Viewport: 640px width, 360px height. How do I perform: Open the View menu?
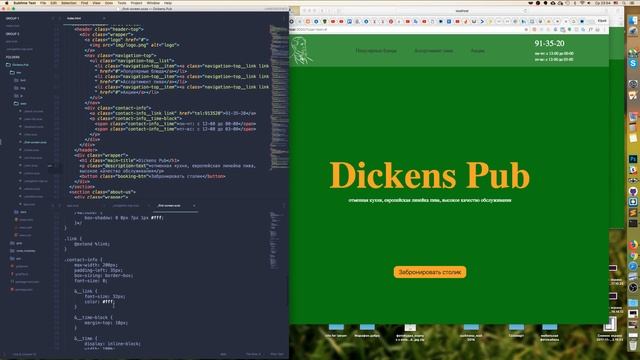click(97, 3)
